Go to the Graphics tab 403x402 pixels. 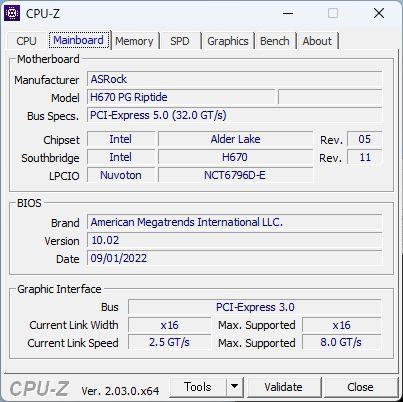(228, 41)
